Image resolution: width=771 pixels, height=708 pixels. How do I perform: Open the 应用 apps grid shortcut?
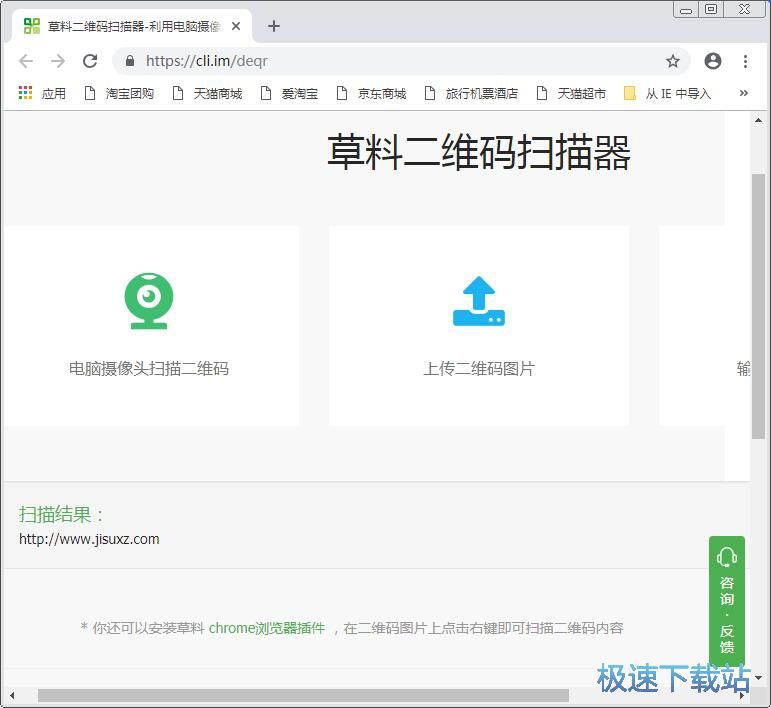(x=42, y=93)
